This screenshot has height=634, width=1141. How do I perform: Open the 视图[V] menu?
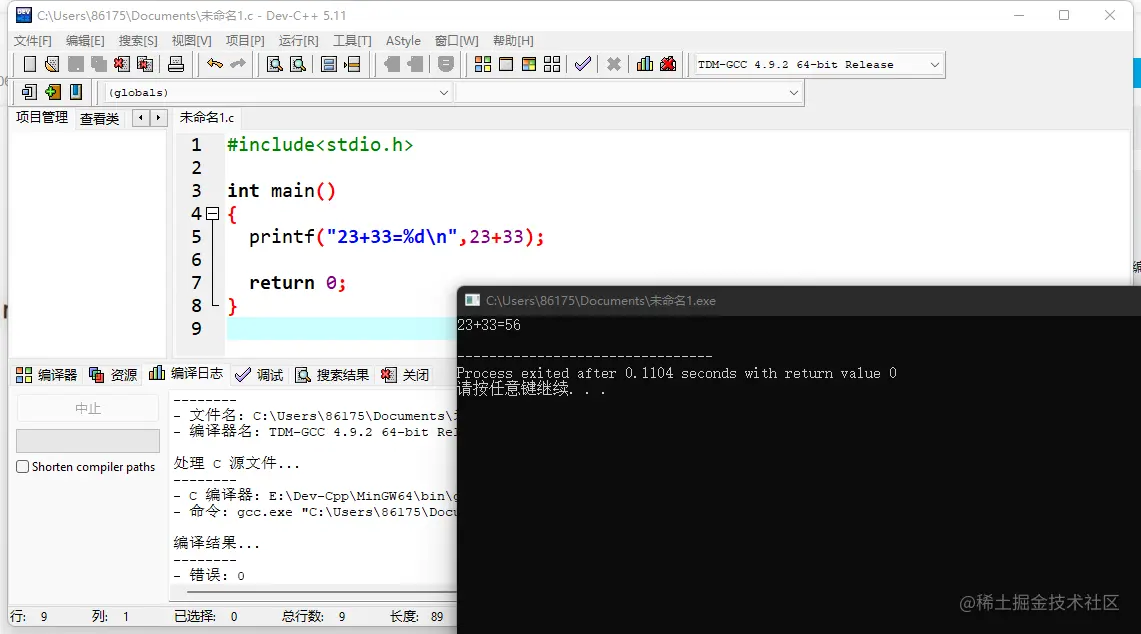click(x=191, y=41)
